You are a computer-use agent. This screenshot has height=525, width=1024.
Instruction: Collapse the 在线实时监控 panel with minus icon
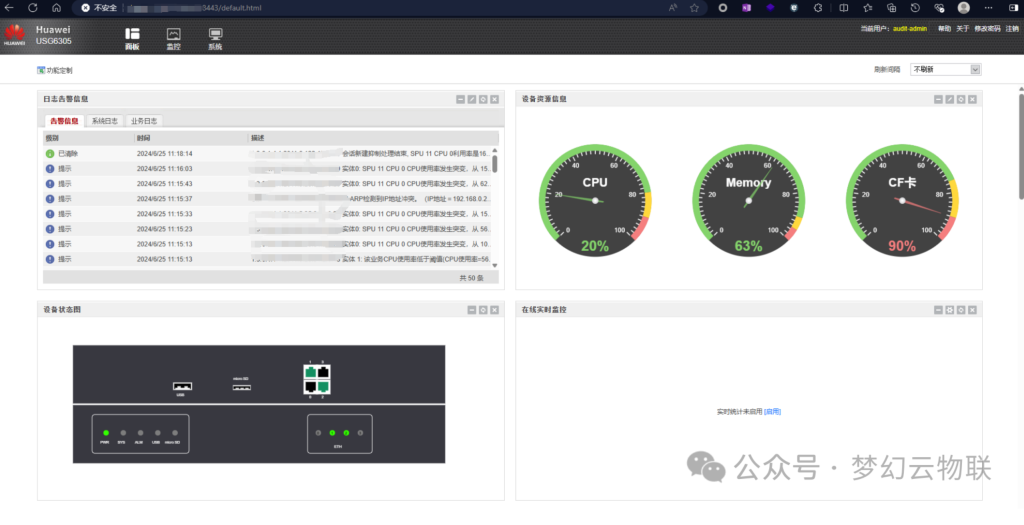pyautogui.click(x=938, y=310)
